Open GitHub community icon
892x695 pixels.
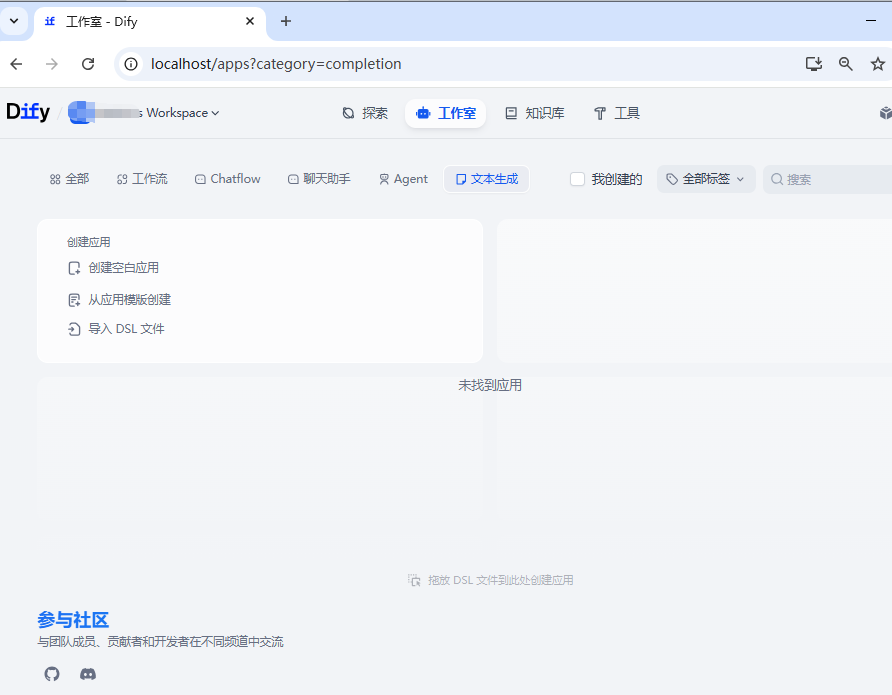click(52, 674)
